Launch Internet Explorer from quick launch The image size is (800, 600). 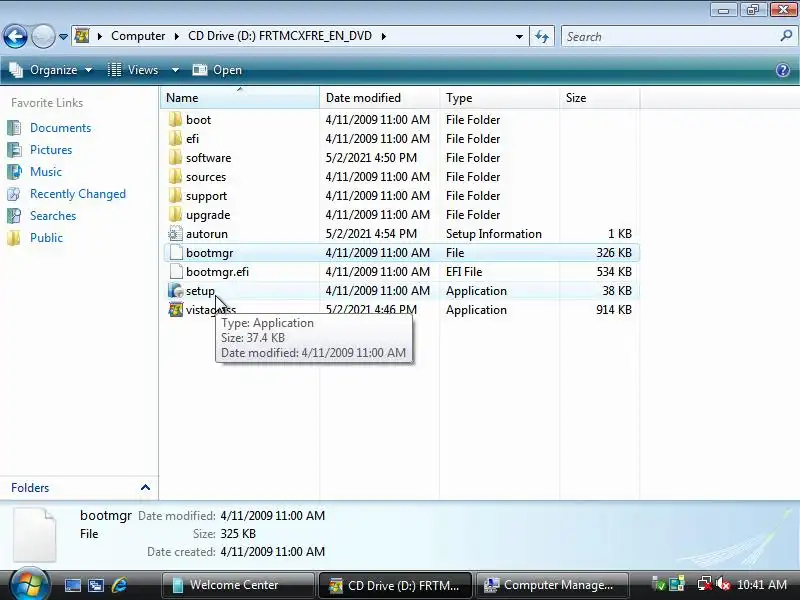coord(119,585)
